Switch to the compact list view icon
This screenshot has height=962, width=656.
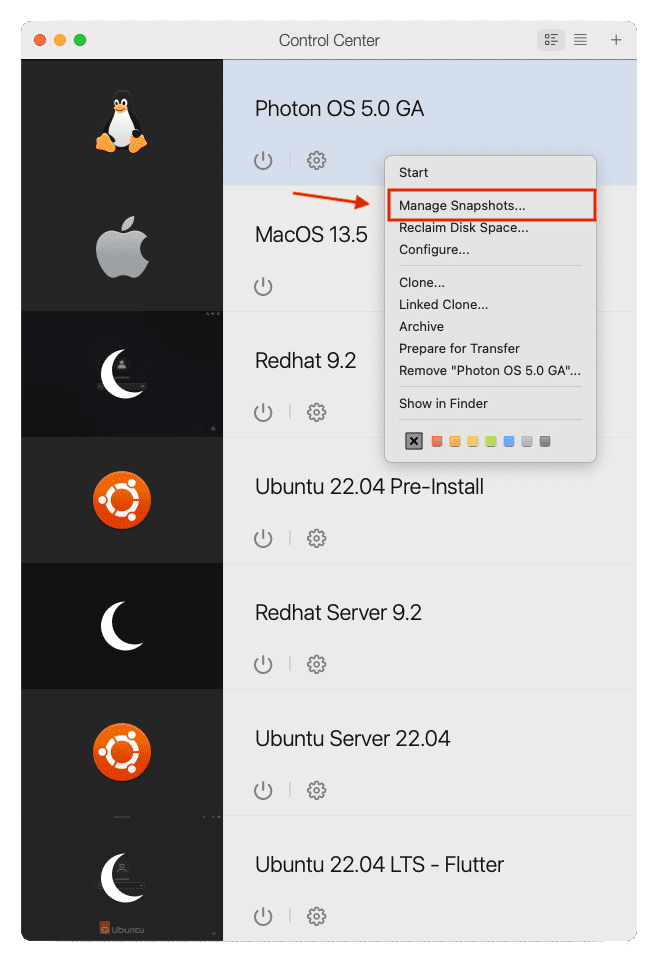click(x=580, y=40)
